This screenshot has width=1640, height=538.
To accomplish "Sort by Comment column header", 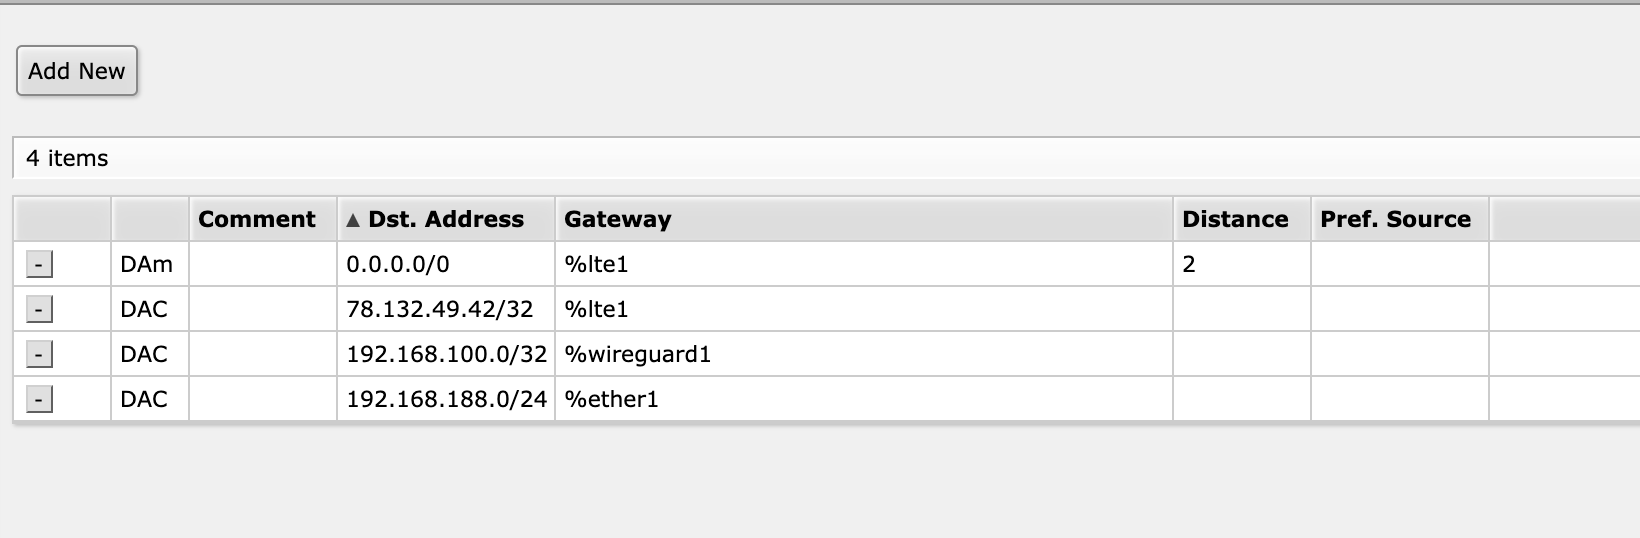I will (x=257, y=219).
